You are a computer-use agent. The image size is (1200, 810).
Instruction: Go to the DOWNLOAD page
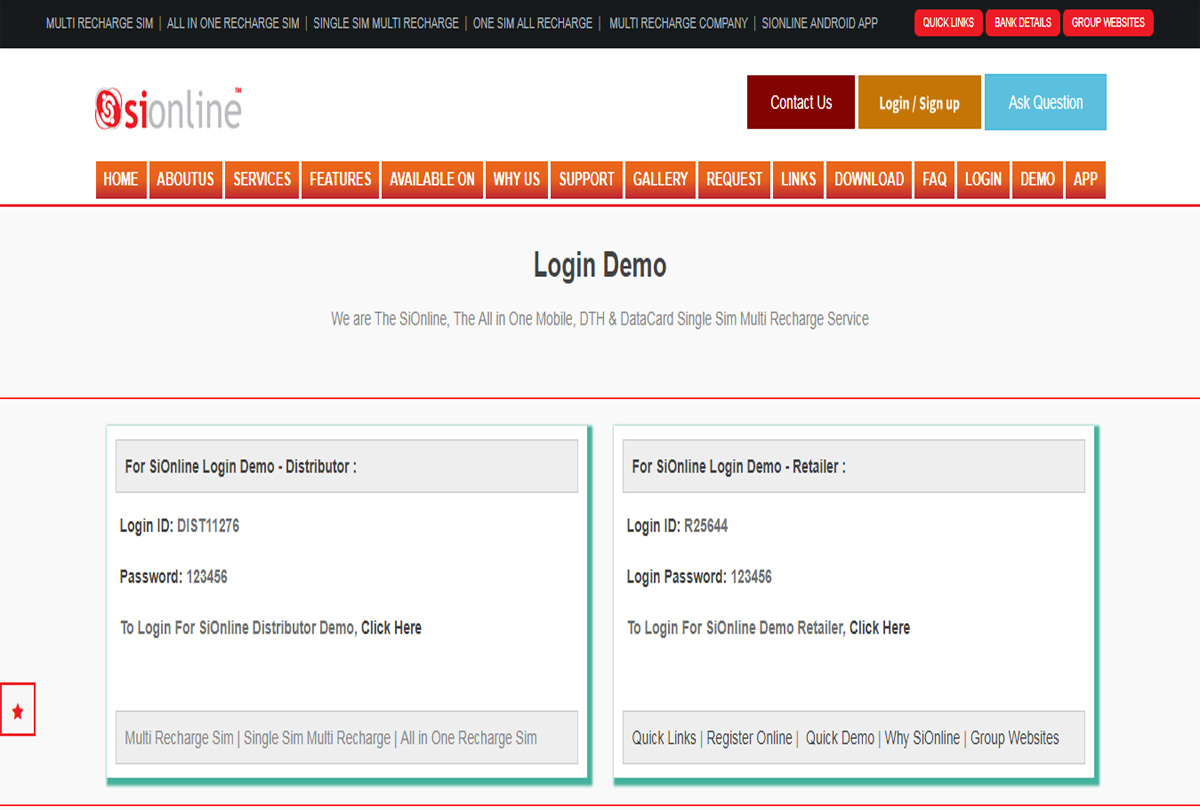coord(869,179)
